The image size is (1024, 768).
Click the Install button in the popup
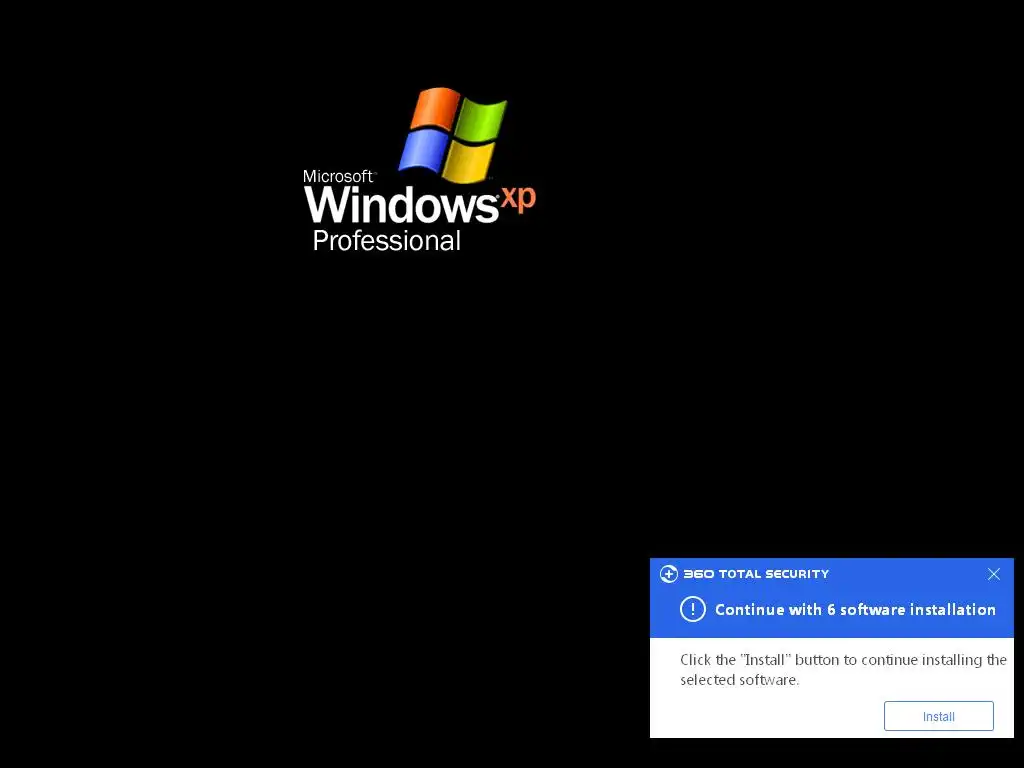(938, 716)
